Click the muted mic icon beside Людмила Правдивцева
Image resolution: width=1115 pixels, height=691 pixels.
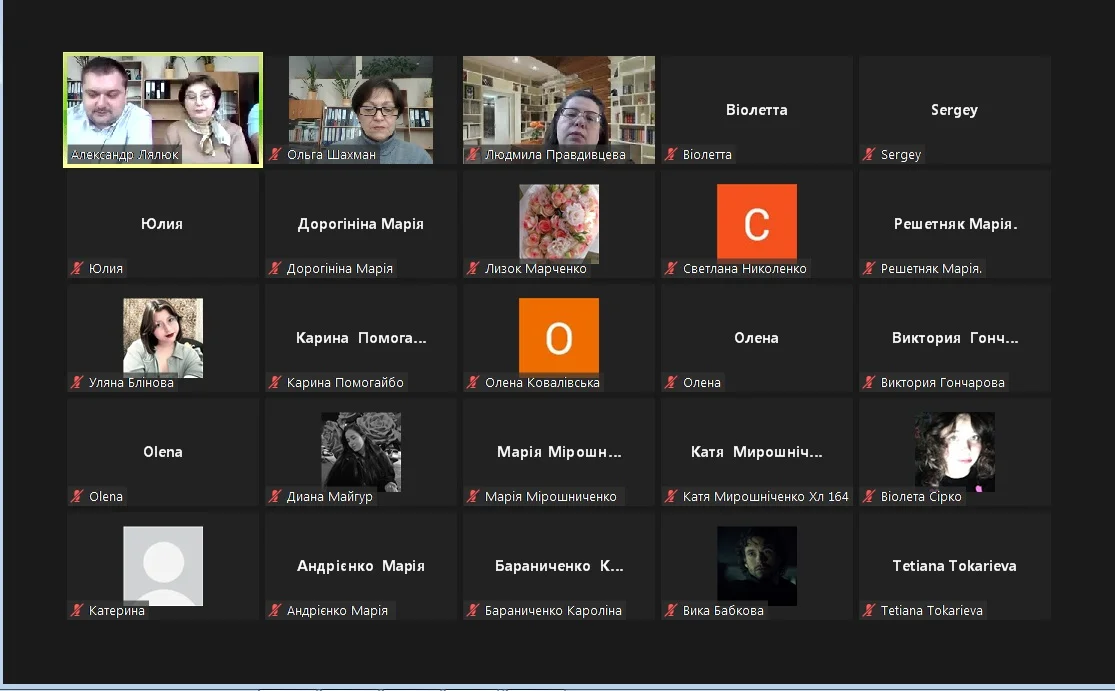point(474,154)
